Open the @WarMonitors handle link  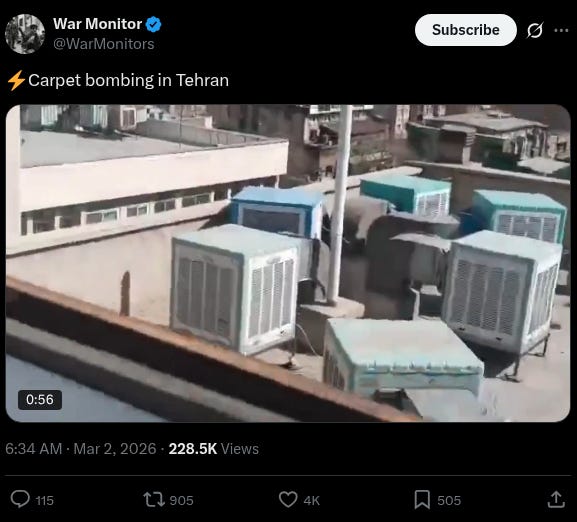[x=103, y=44]
